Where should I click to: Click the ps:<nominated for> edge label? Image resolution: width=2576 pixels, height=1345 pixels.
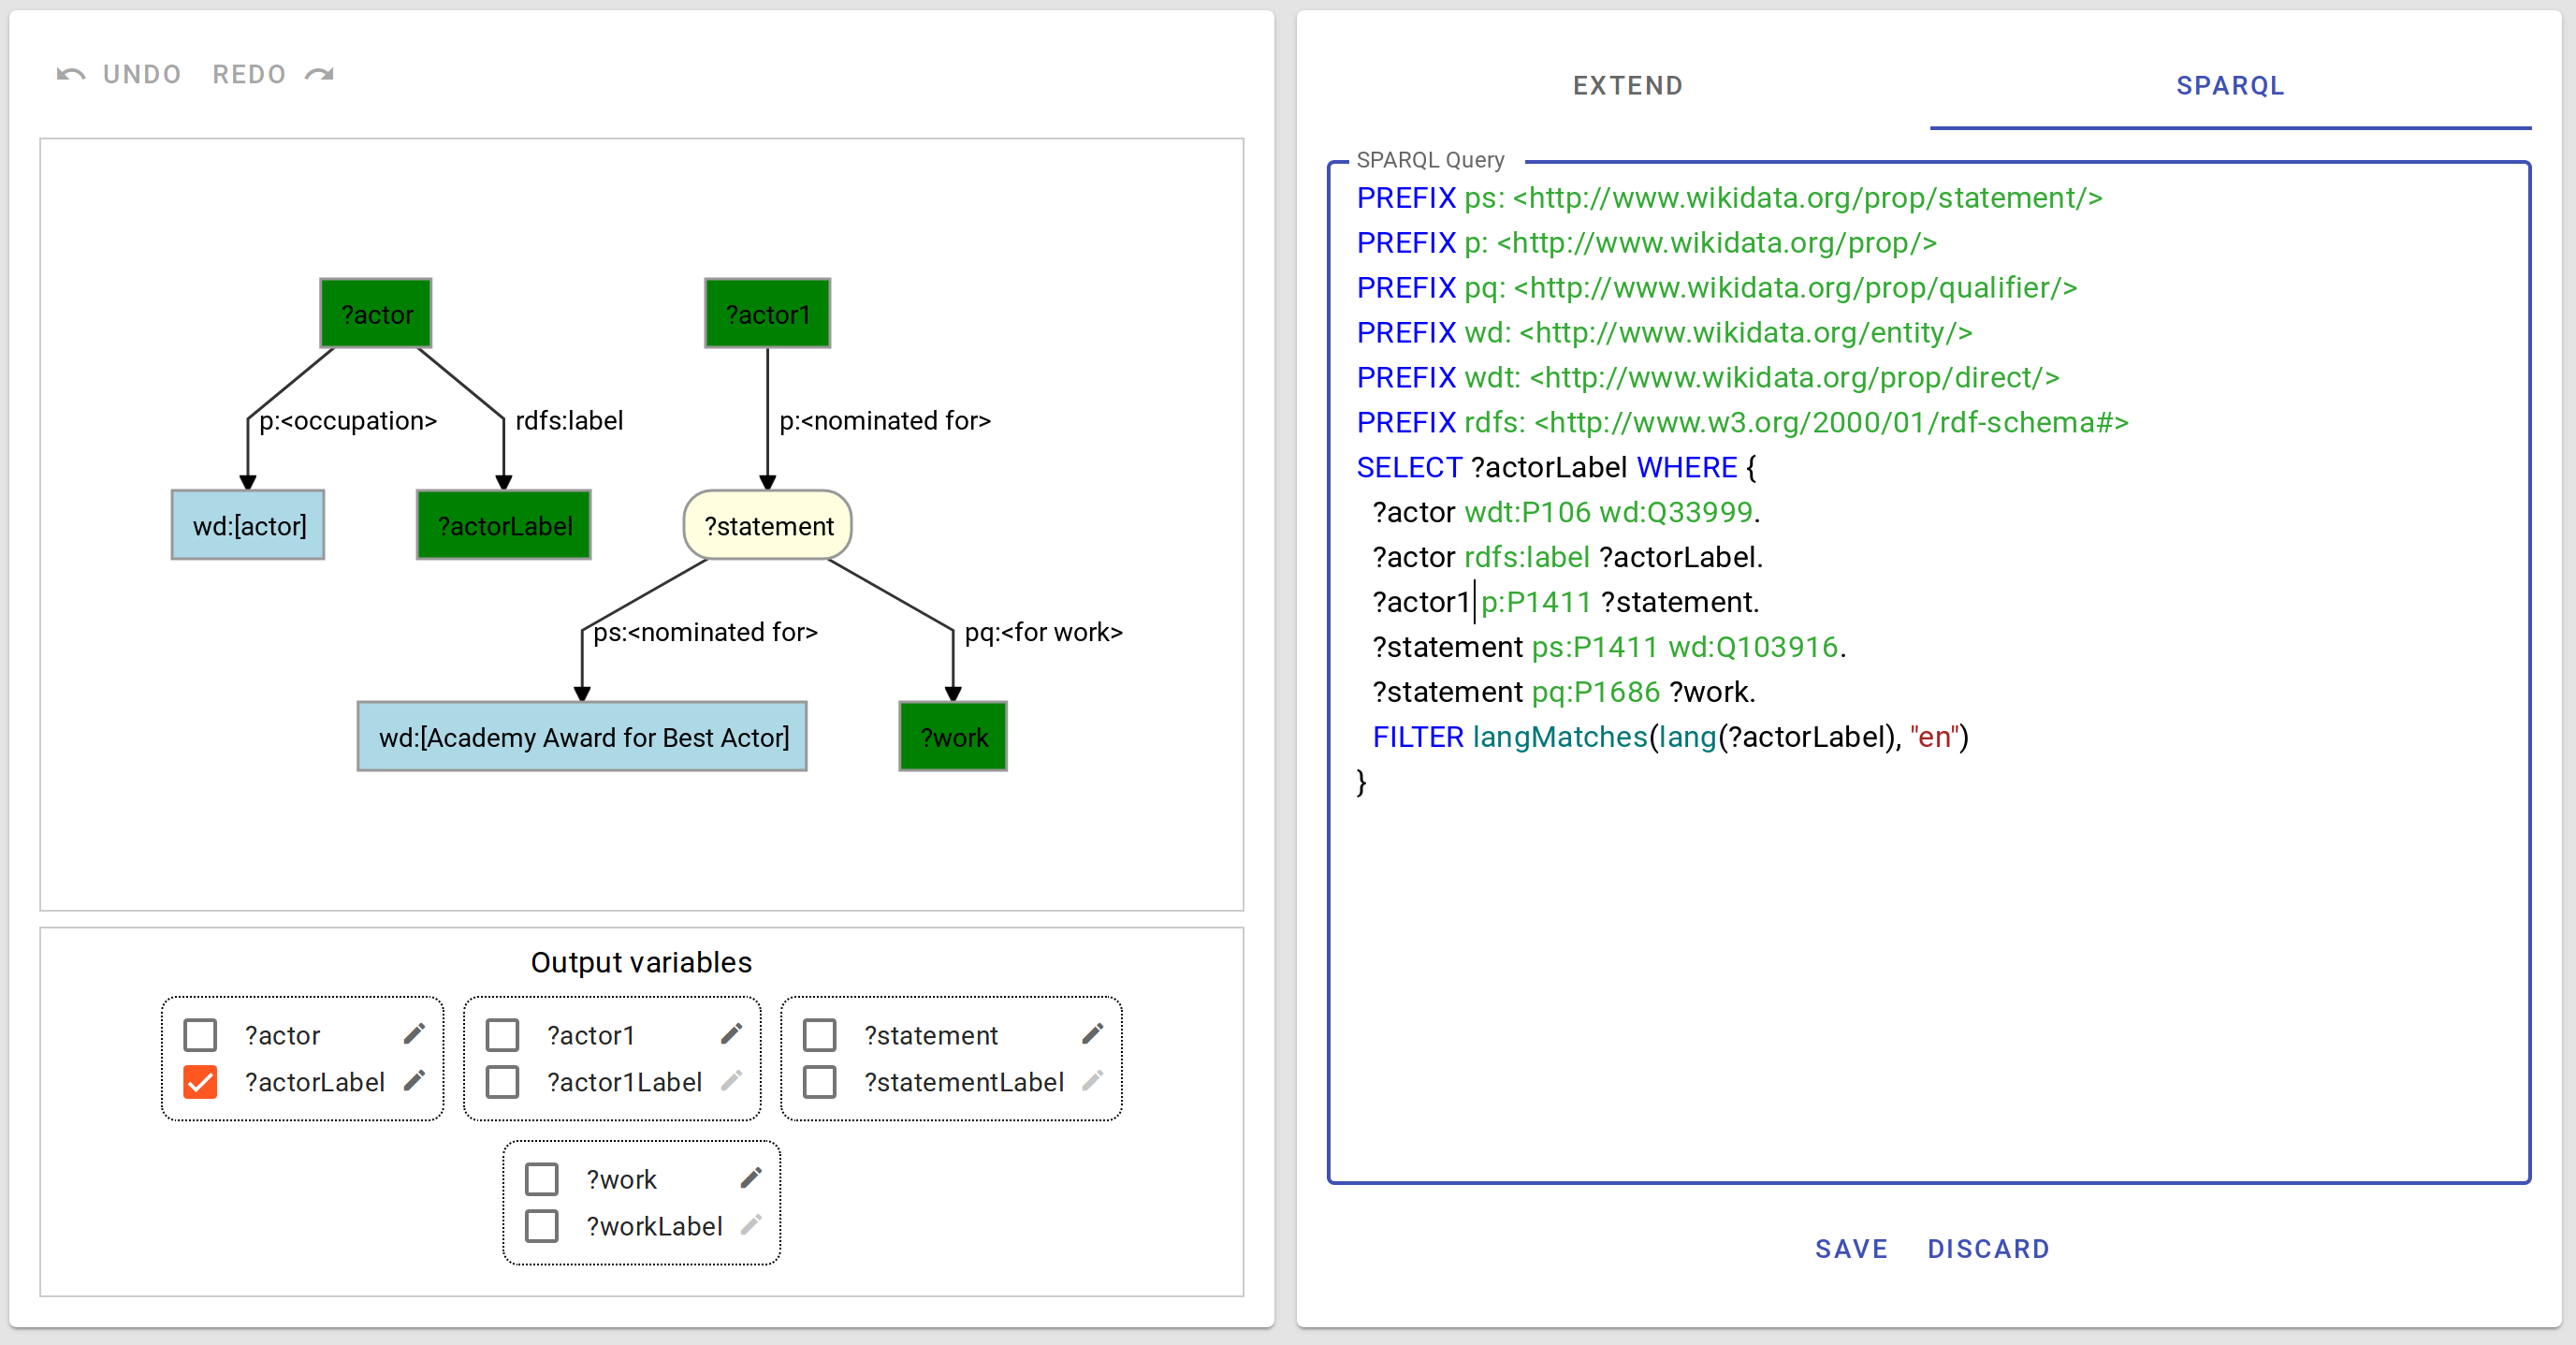[x=705, y=632]
